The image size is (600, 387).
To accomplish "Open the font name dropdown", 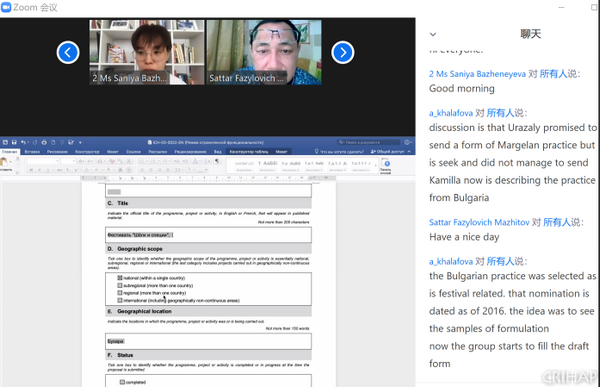I will coord(43,161).
